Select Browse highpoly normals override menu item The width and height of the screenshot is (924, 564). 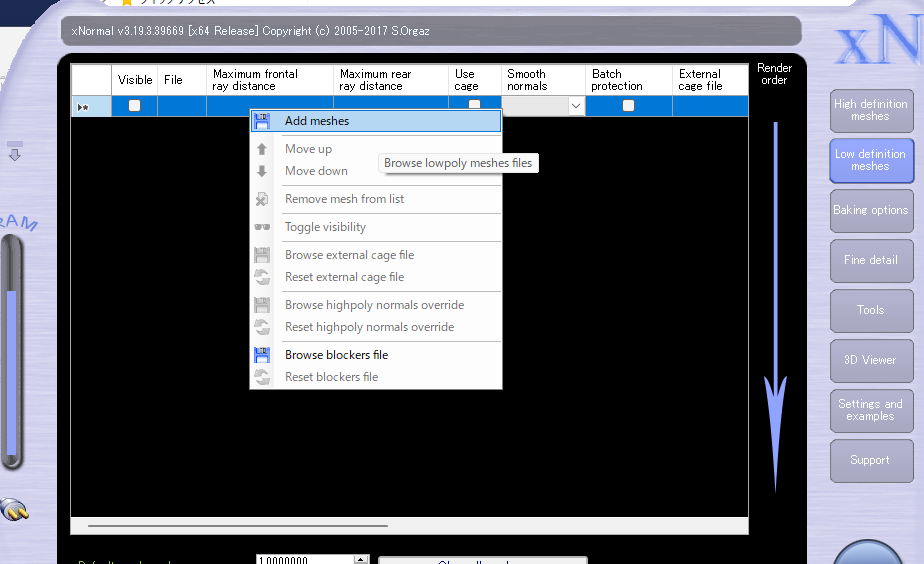374,305
